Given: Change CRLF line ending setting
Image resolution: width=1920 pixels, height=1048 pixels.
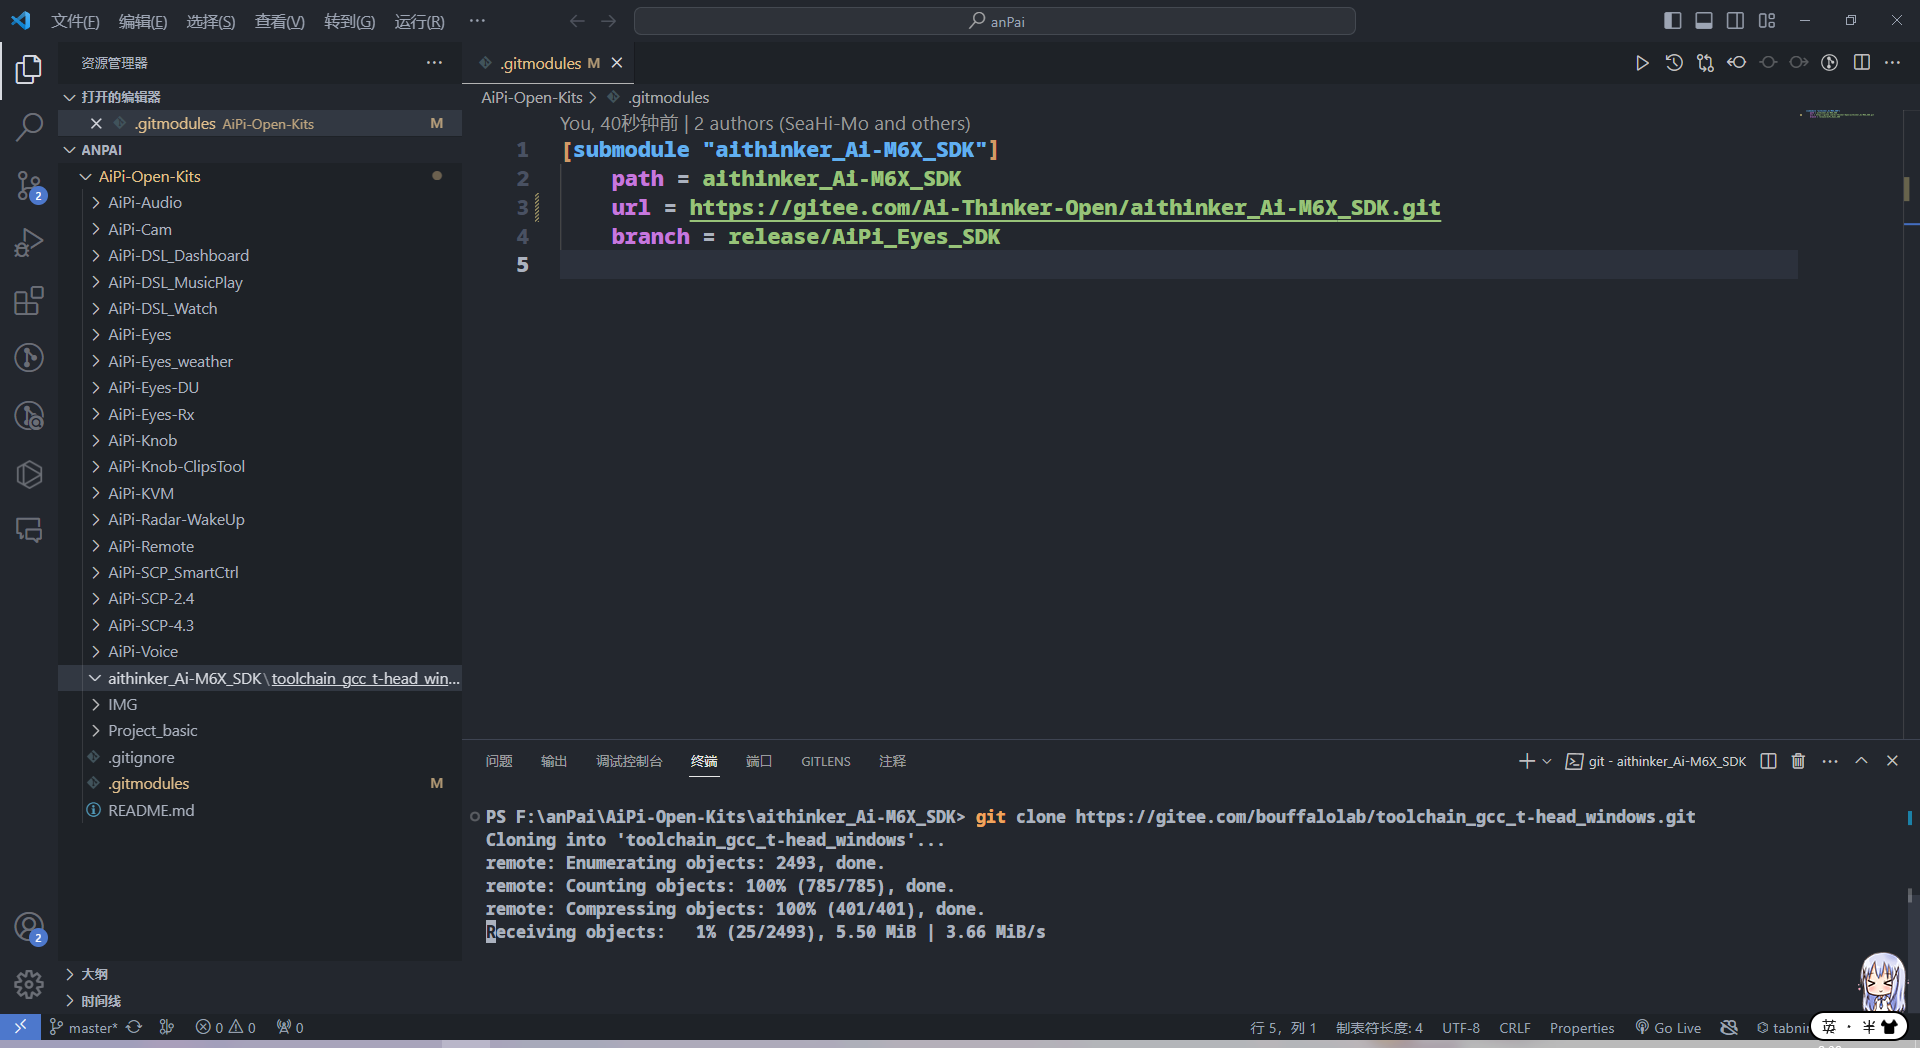Looking at the screenshot, I should pos(1515,1027).
